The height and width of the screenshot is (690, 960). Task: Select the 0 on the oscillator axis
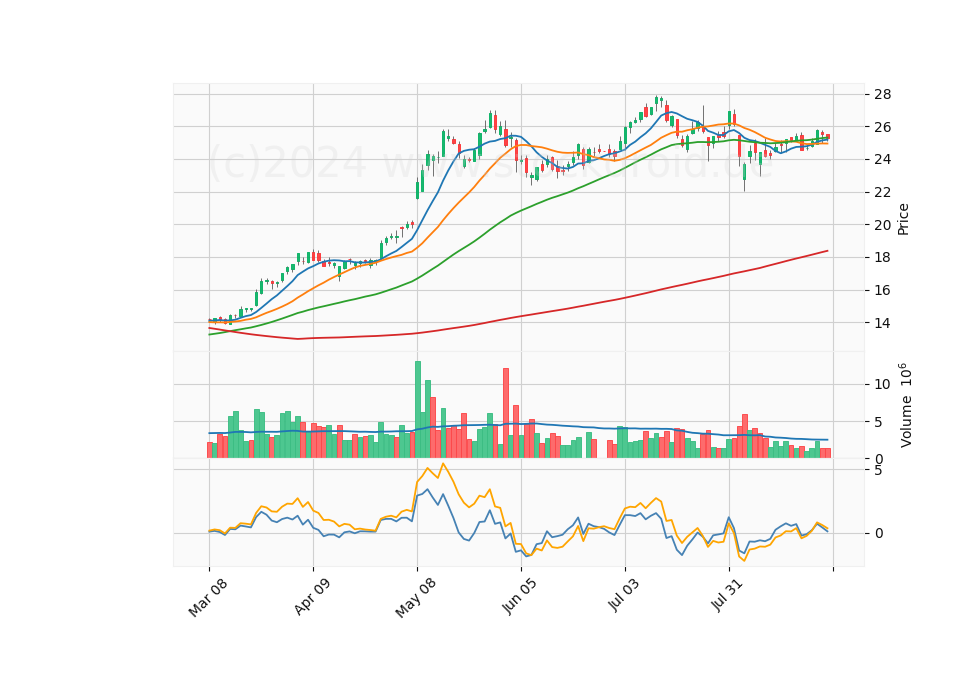[879, 533]
